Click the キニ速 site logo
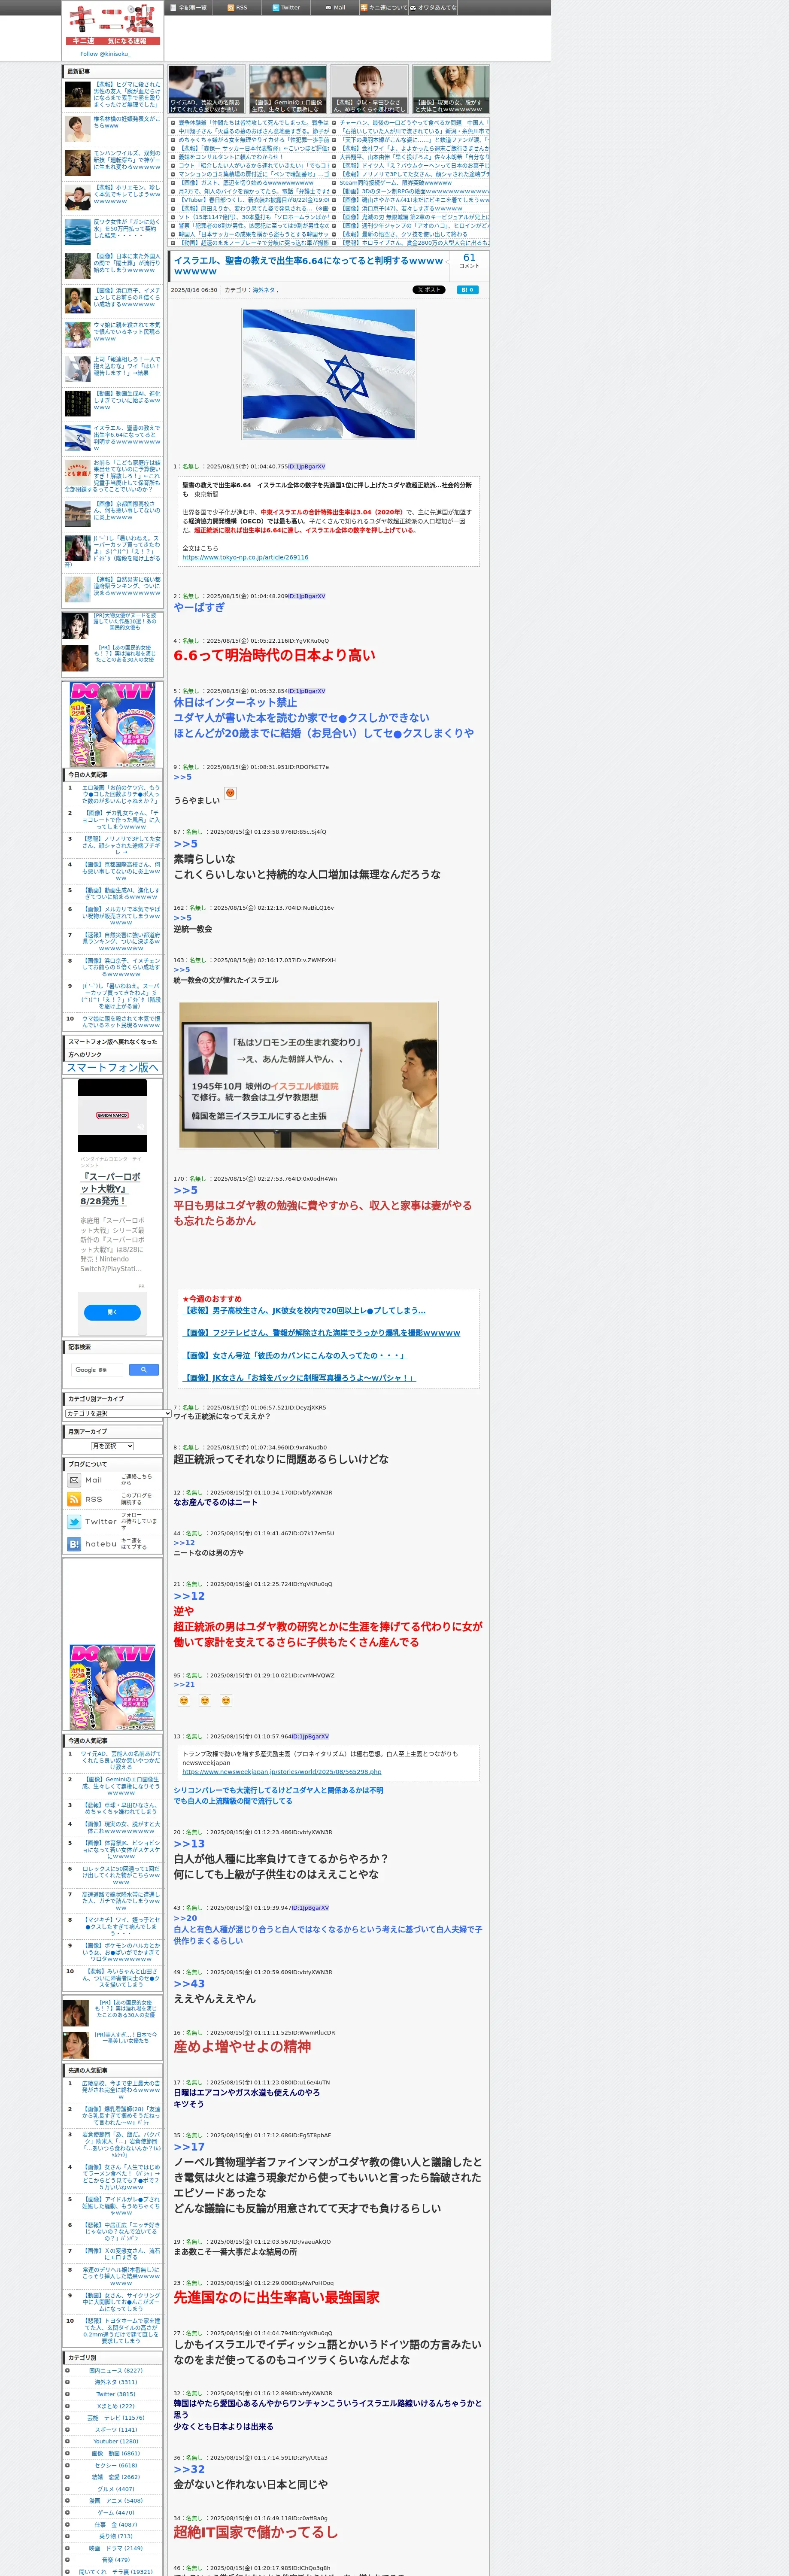 click(x=113, y=24)
